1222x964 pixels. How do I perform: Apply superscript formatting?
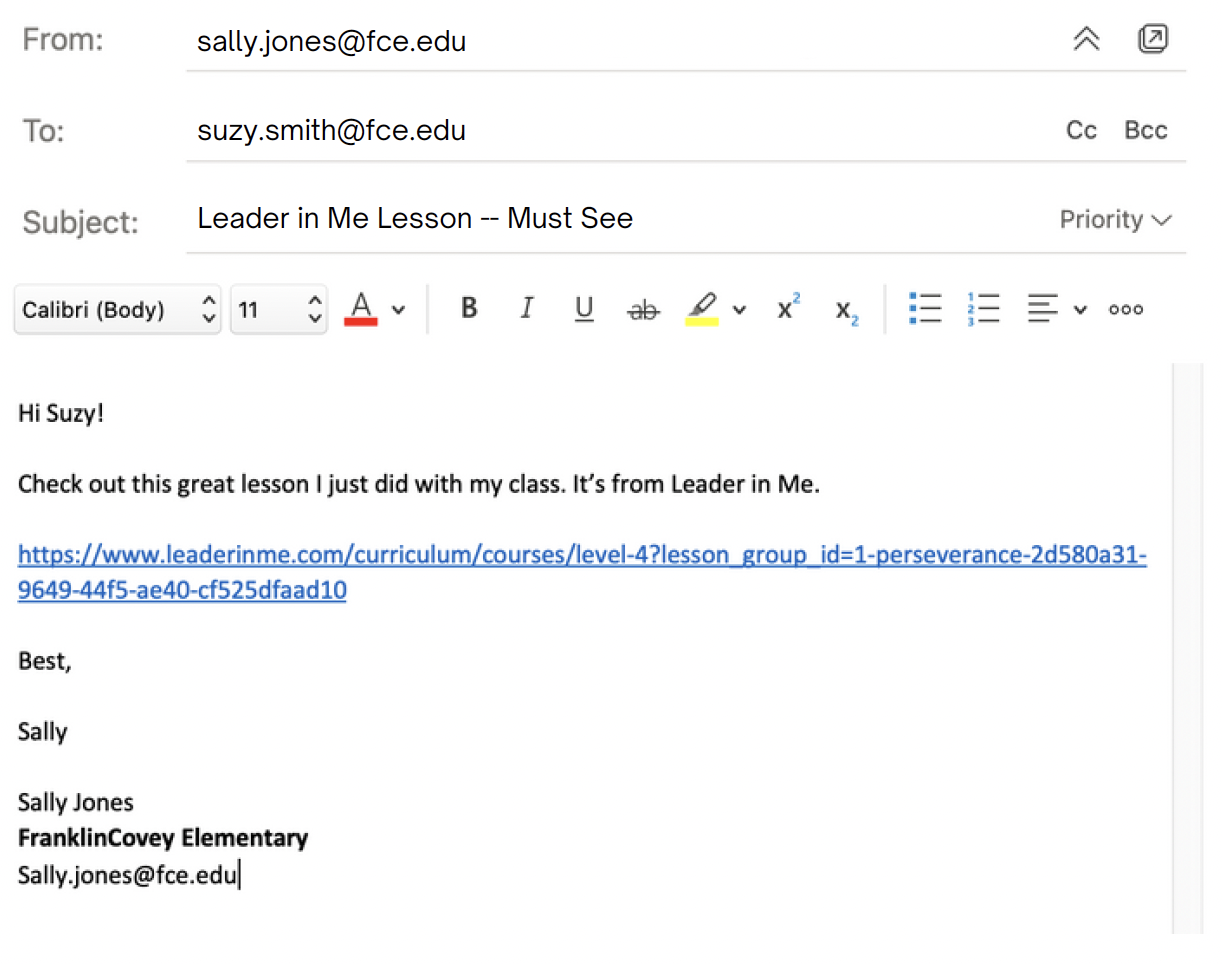pyautogui.click(x=786, y=309)
